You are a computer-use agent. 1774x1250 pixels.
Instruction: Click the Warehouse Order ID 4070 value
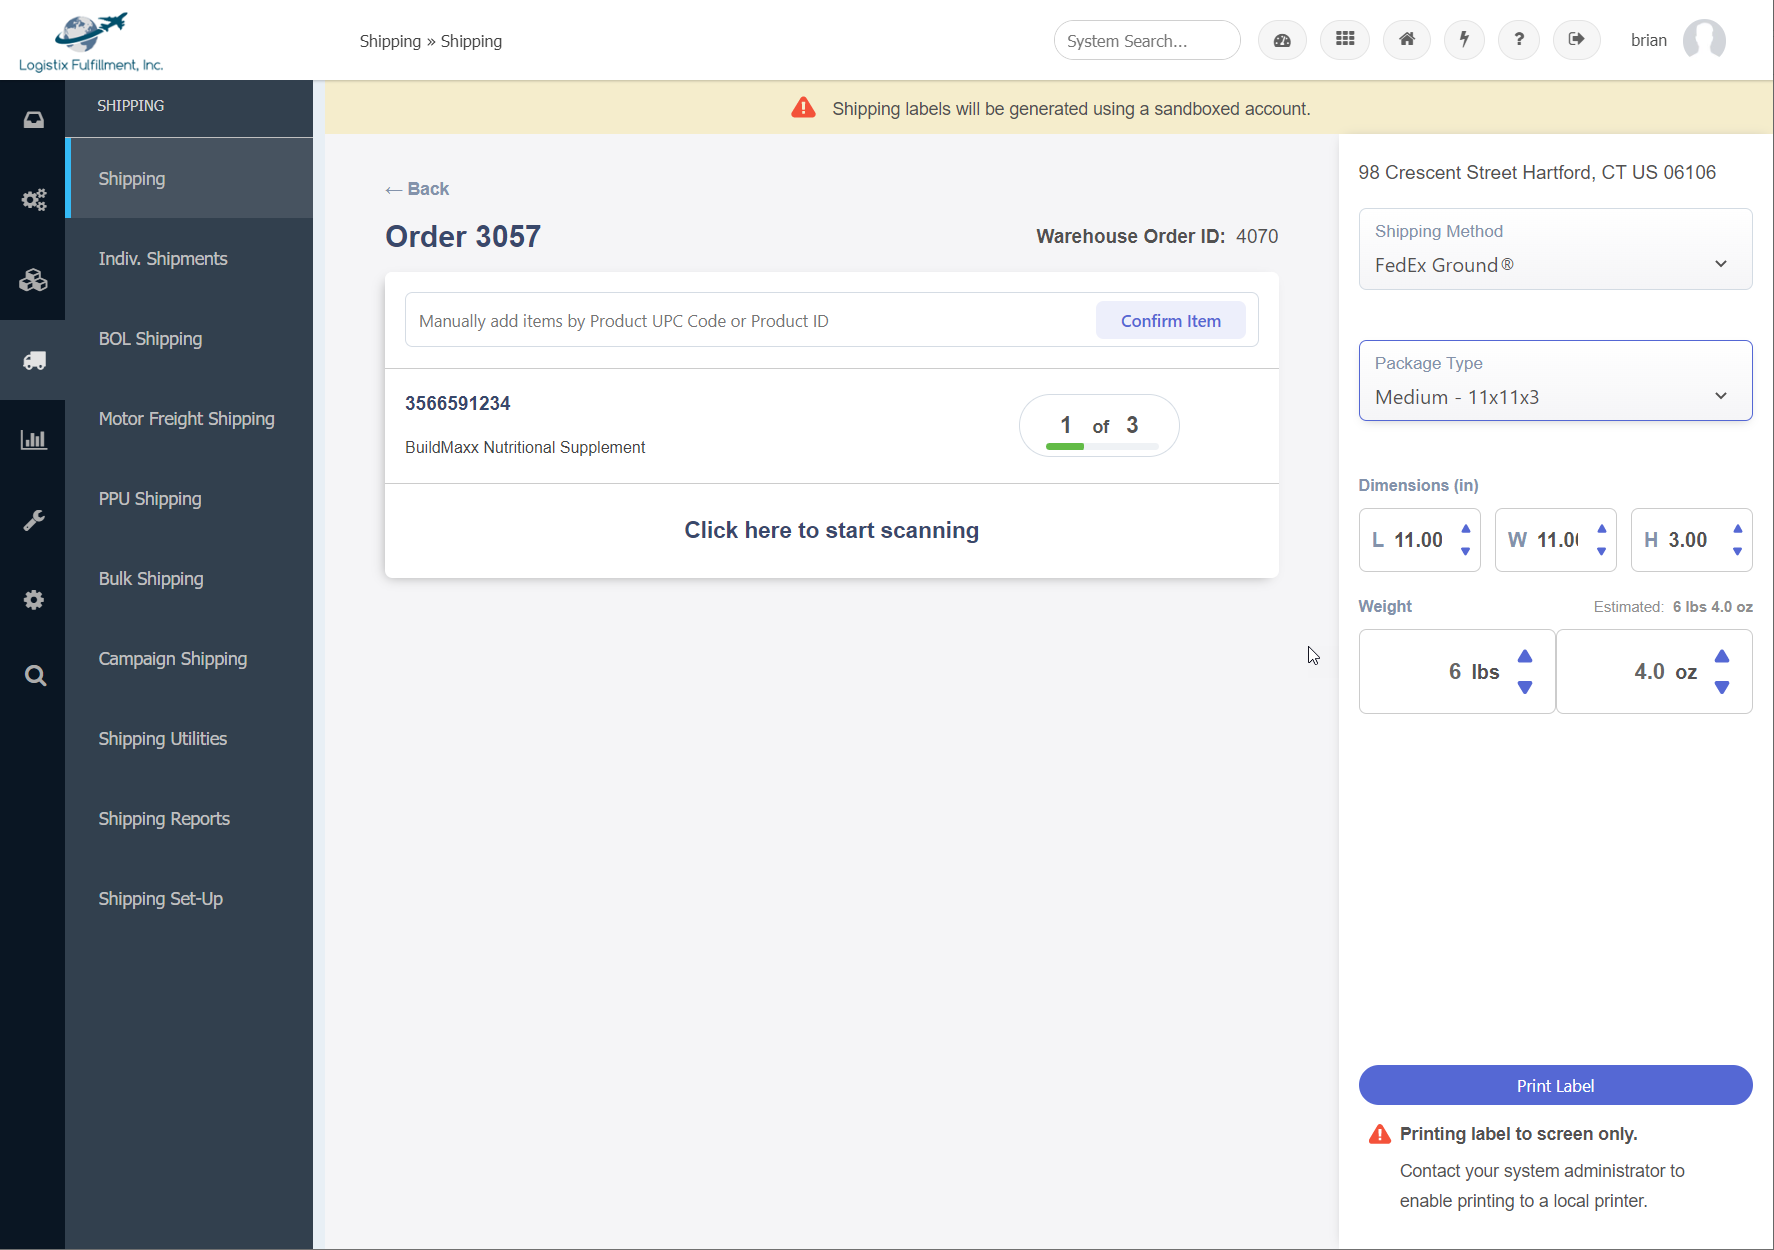pos(1257,236)
